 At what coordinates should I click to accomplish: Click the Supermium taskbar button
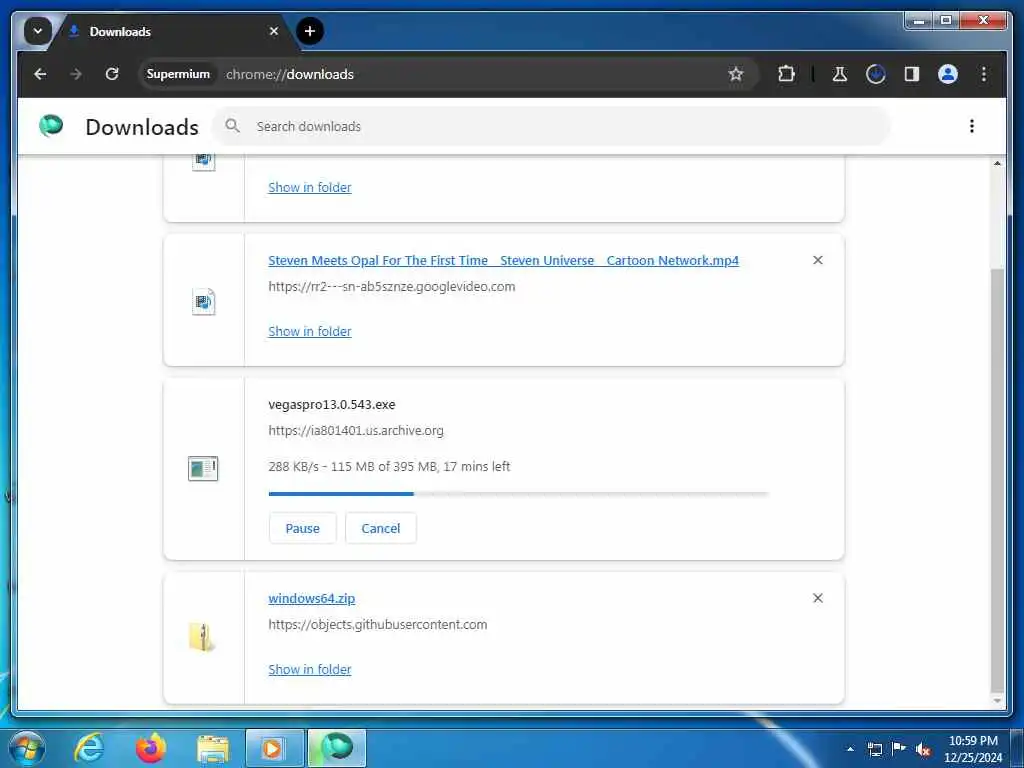[337, 748]
